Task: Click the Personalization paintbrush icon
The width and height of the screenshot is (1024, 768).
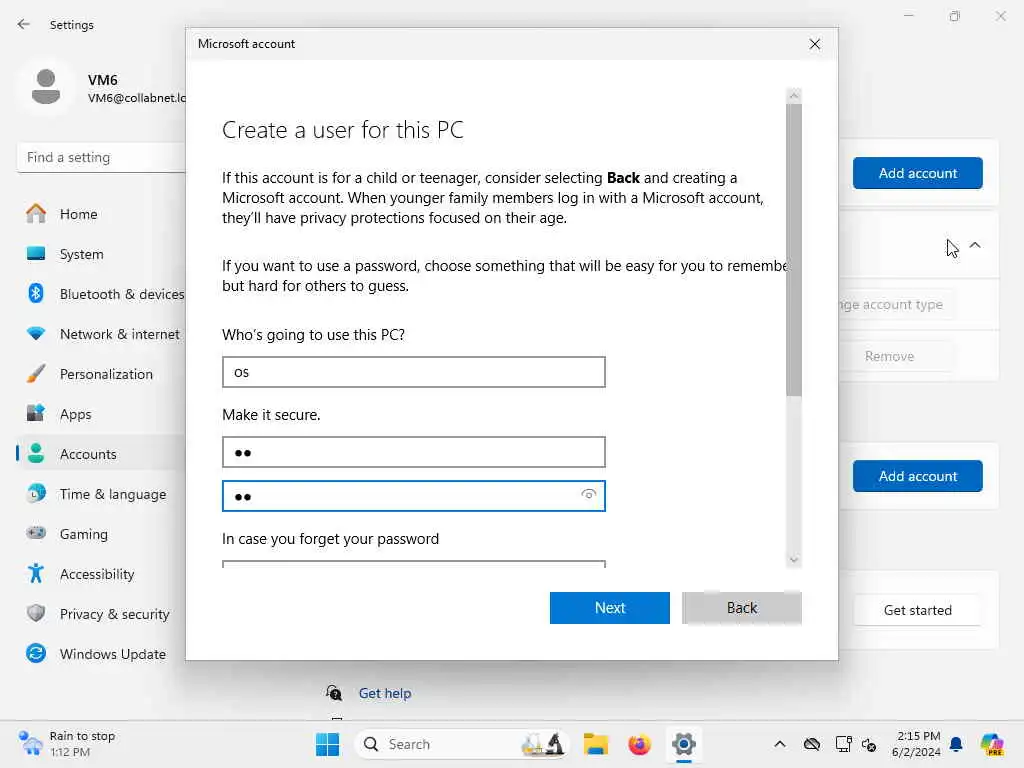Action: [x=36, y=374]
